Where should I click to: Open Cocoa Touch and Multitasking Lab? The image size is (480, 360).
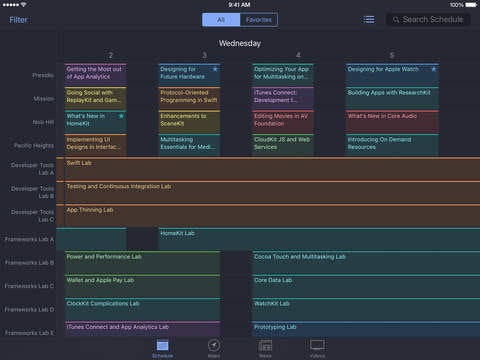366,262
